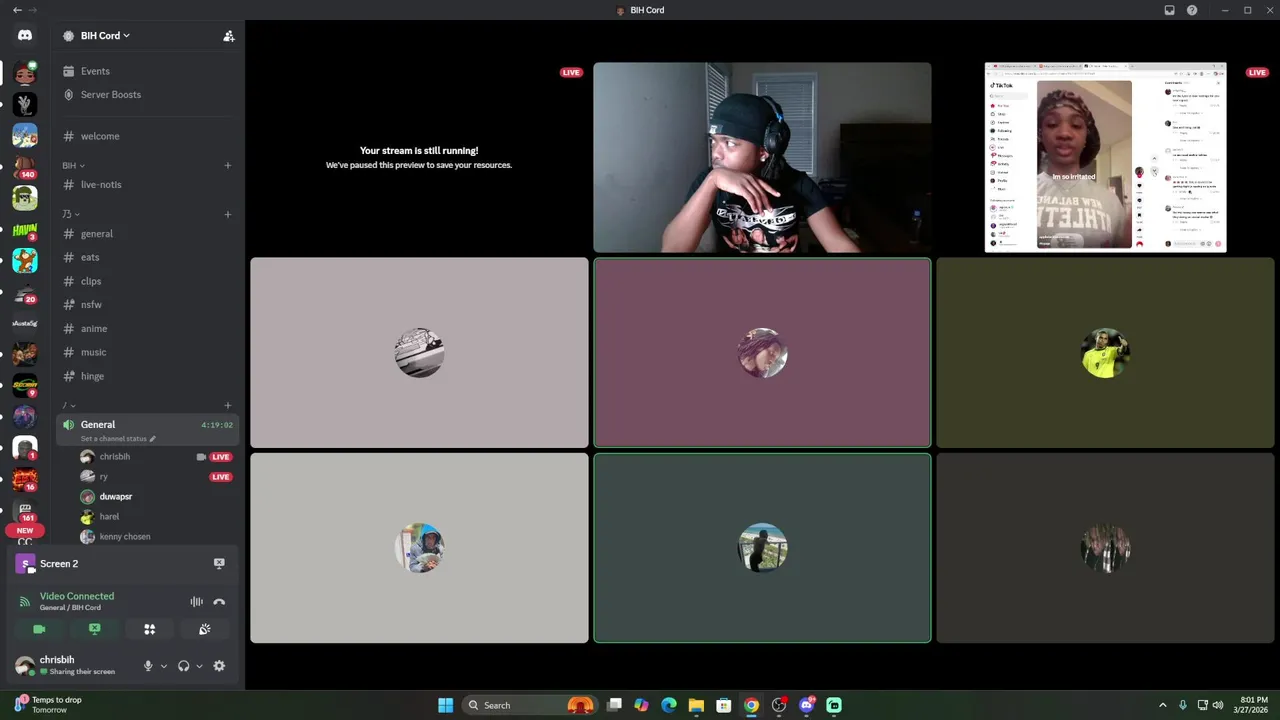Viewport: 1280px width, 720px height.
Task: Open the HAVIN server icon
Action: tap(25, 230)
